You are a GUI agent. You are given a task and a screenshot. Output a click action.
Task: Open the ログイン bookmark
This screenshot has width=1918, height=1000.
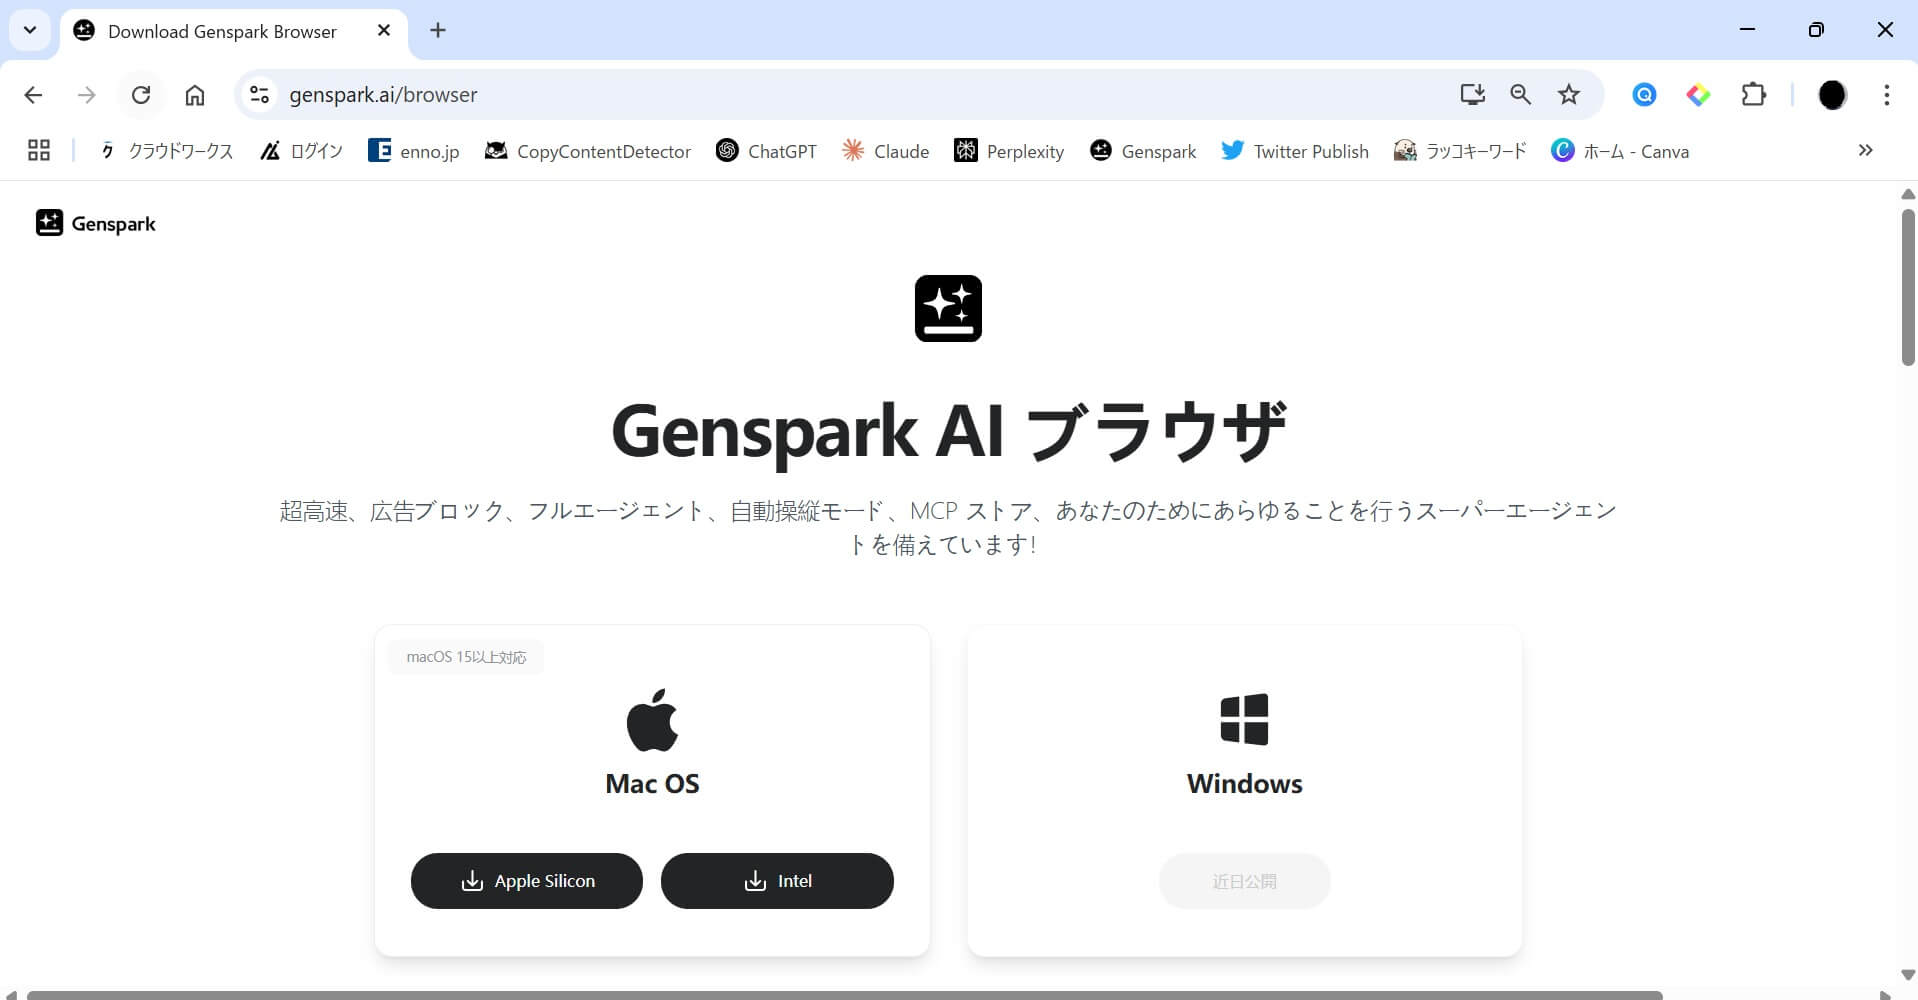pyautogui.click(x=301, y=151)
